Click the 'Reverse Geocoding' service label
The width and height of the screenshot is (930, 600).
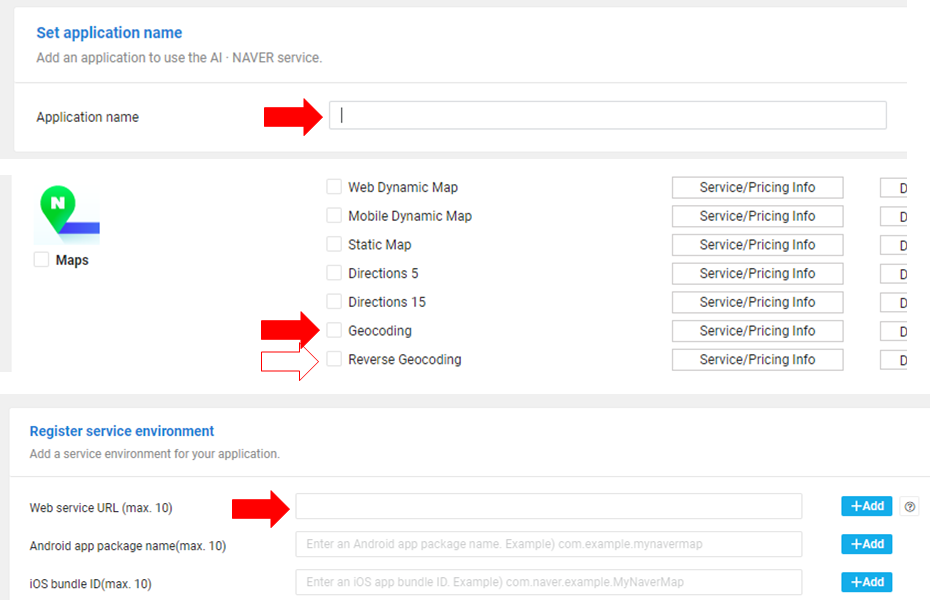405,359
